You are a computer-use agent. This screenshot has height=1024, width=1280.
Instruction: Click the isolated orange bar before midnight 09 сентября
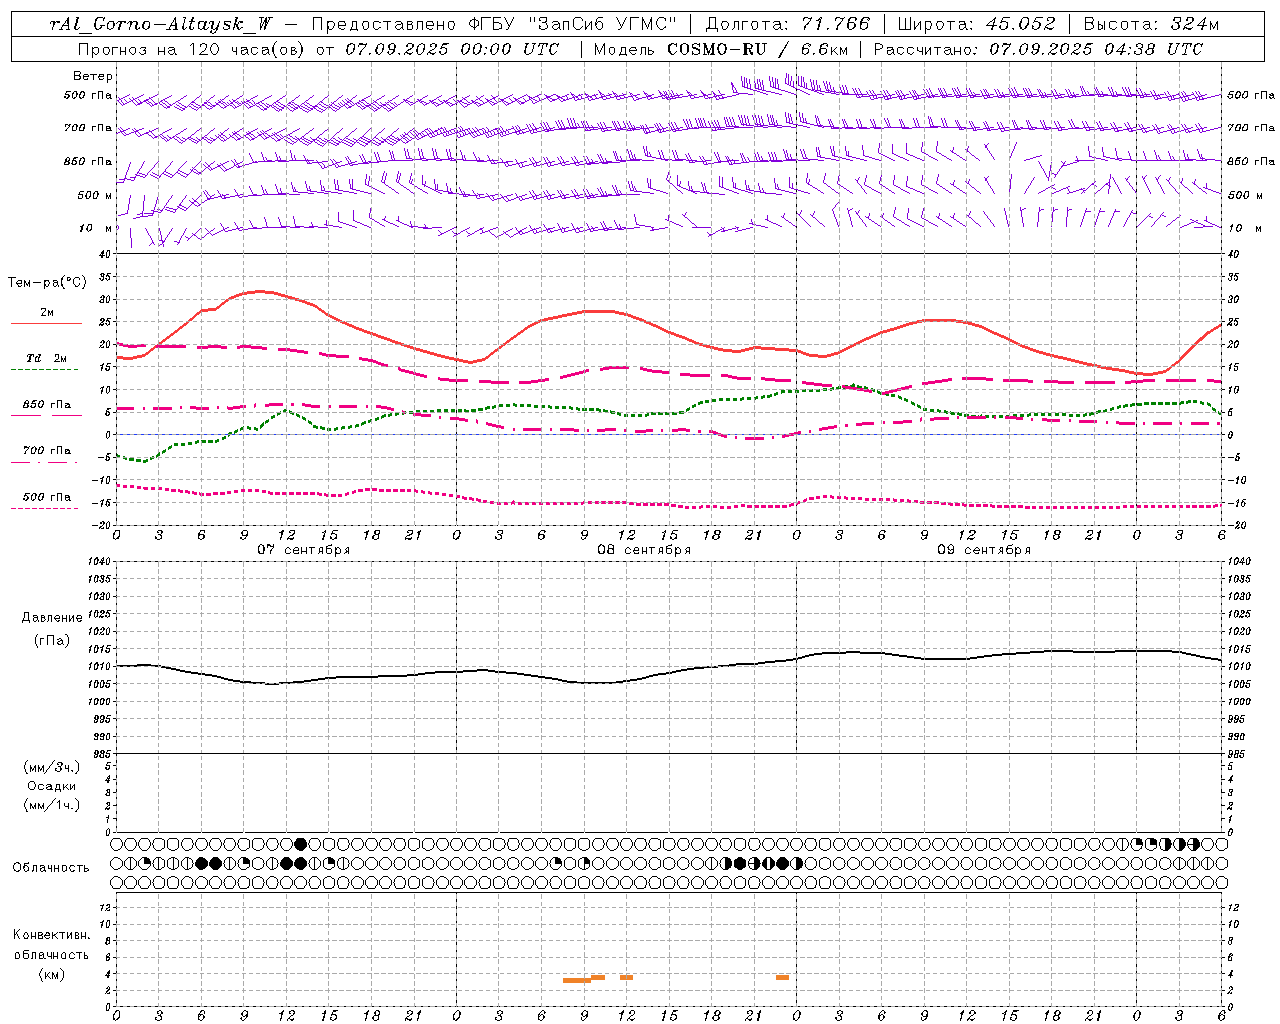[x=782, y=977]
